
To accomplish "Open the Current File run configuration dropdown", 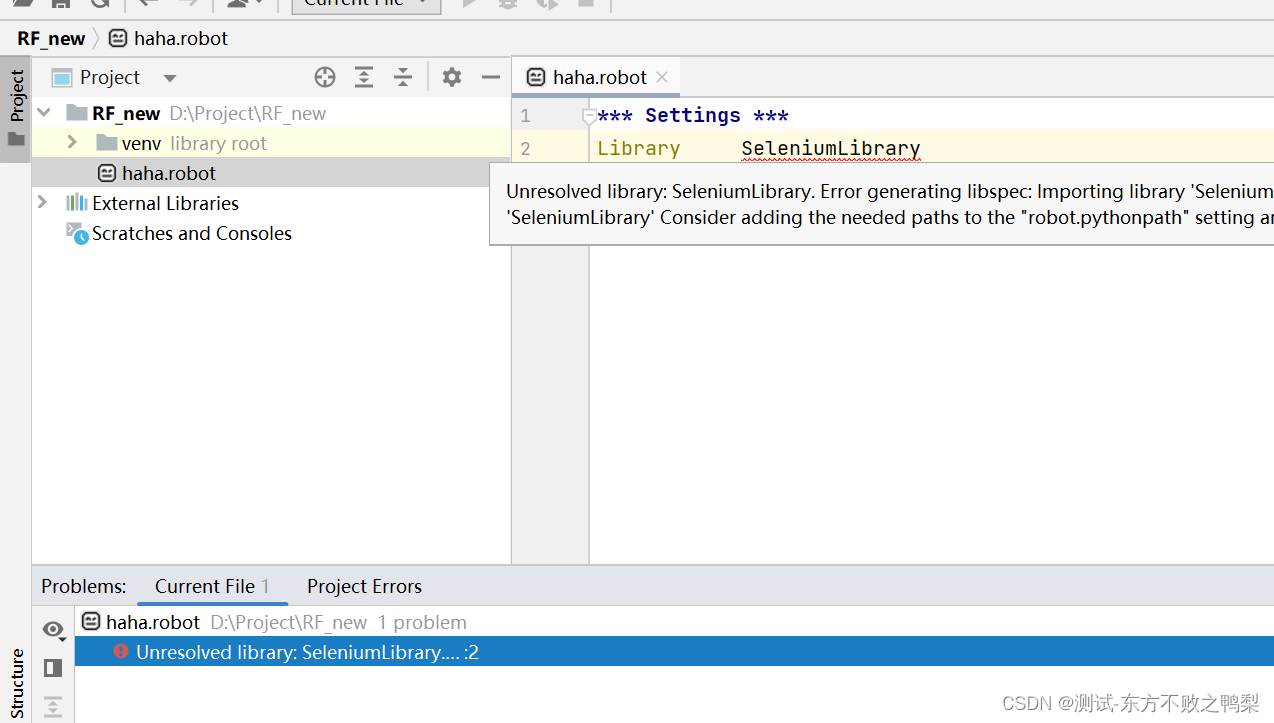I will (365, 5).
